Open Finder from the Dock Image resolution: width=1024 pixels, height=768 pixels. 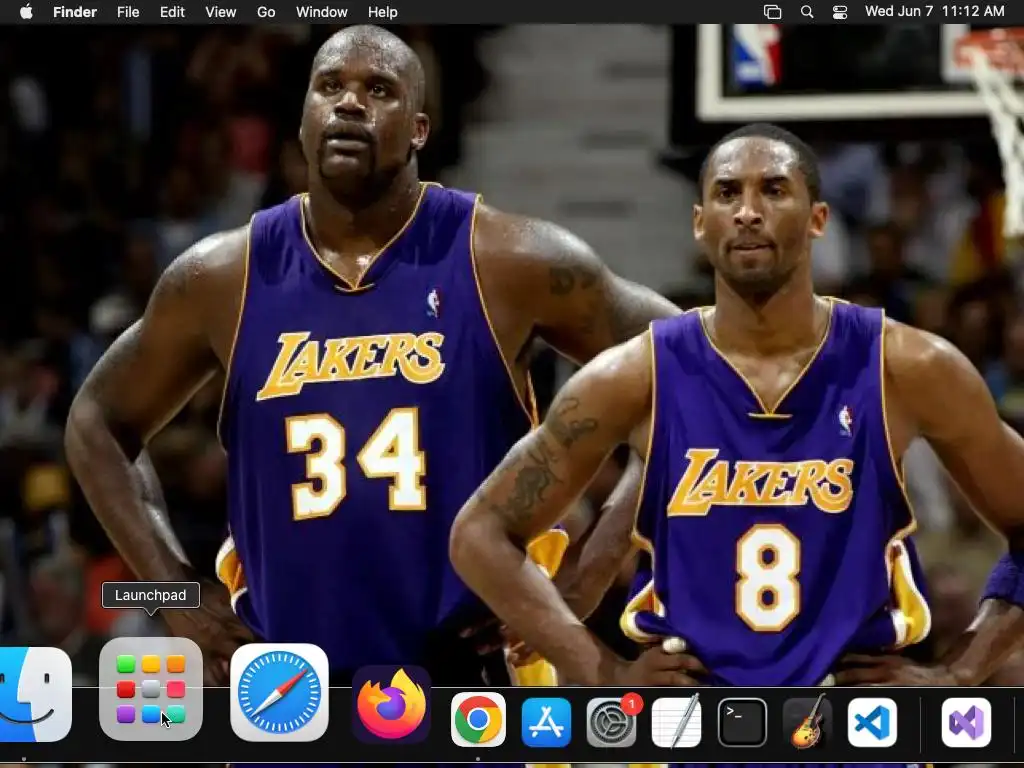coord(35,694)
